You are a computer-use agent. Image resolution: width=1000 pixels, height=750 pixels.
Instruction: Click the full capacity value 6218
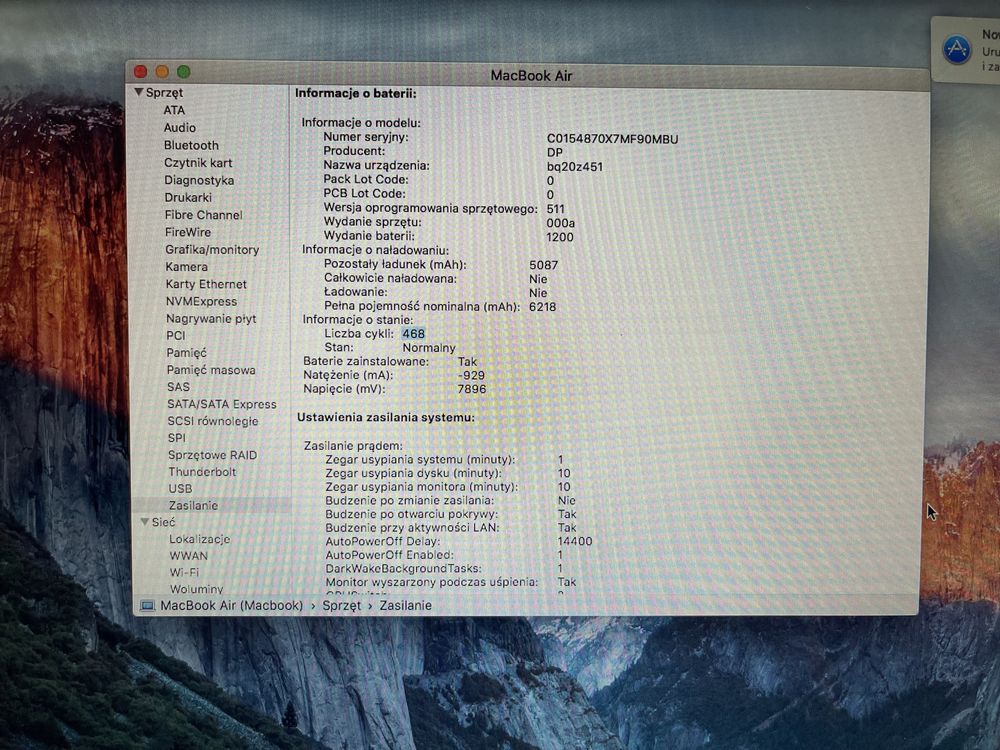(x=543, y=307)
